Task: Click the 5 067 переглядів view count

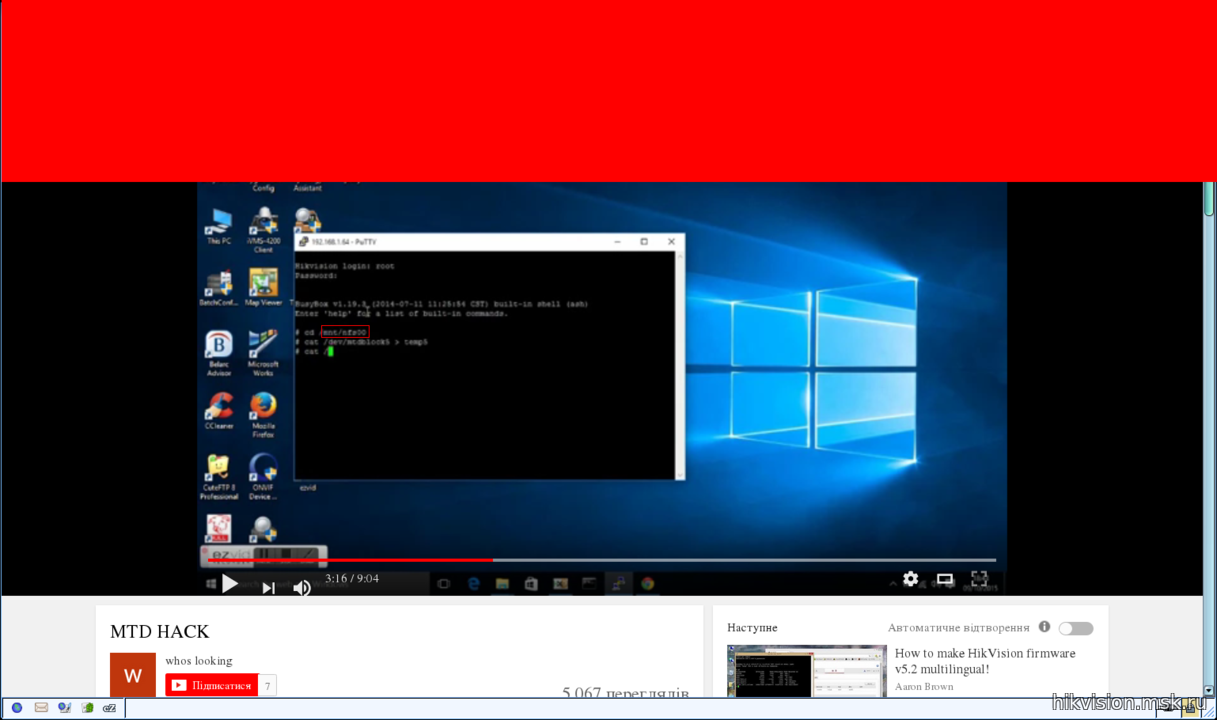Action: (x=626, y=692)
